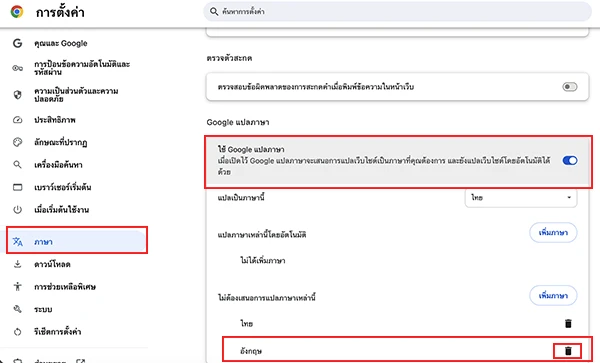Screen dimensions: 600x363
Task: Click เพิ่มภาษา button for automatic translation
Action: tap(553, 233)
